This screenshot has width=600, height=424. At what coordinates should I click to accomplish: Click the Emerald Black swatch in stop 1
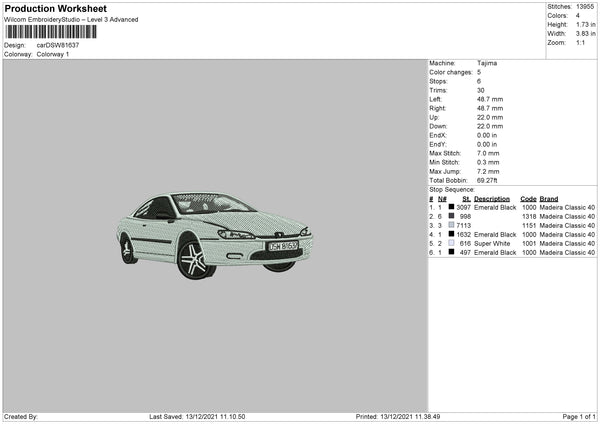[x=452, y=207]
